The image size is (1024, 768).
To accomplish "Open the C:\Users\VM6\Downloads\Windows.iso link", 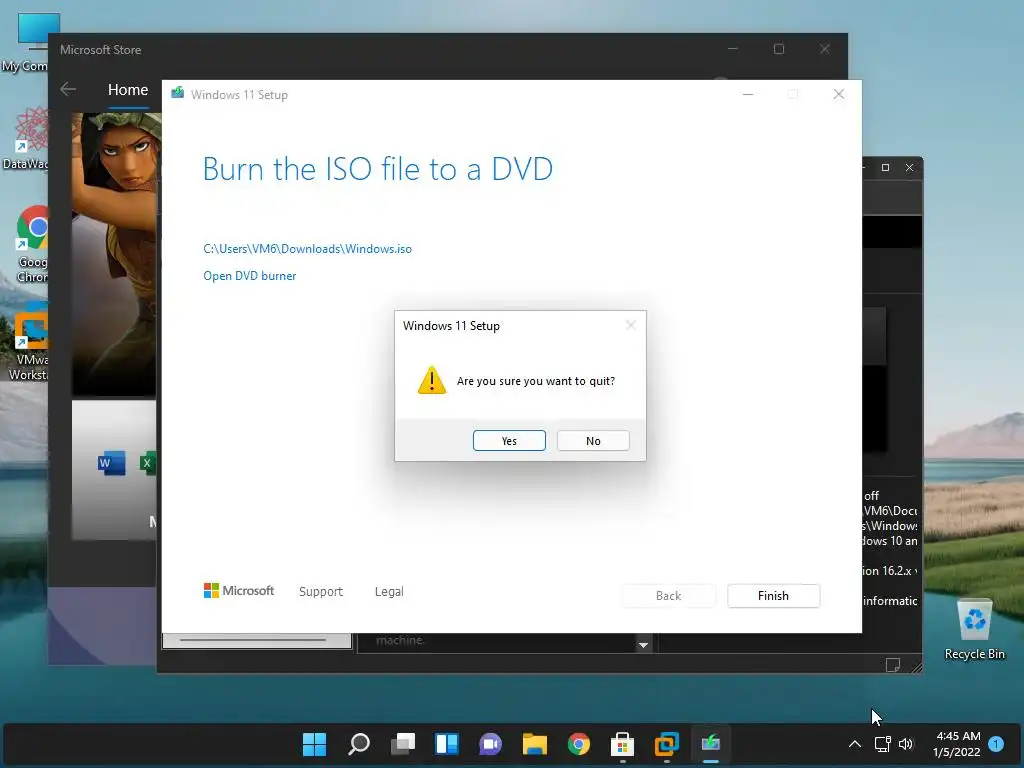I will [308, 249].
